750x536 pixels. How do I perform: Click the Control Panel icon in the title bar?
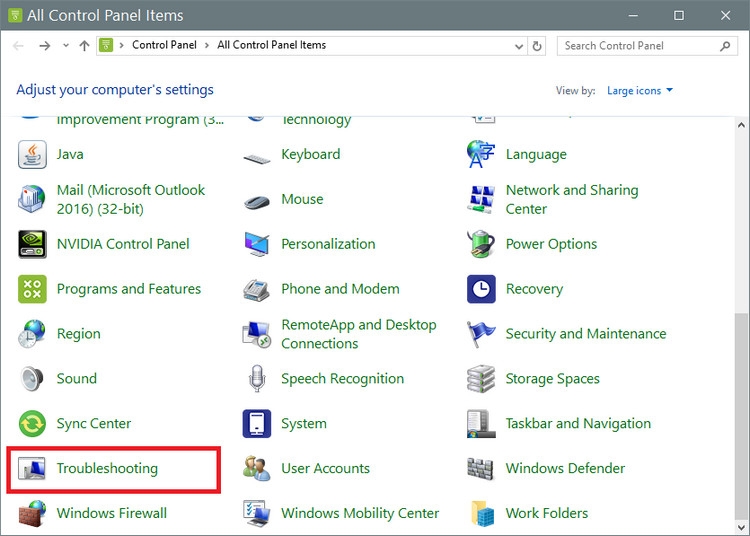(15, 15)
